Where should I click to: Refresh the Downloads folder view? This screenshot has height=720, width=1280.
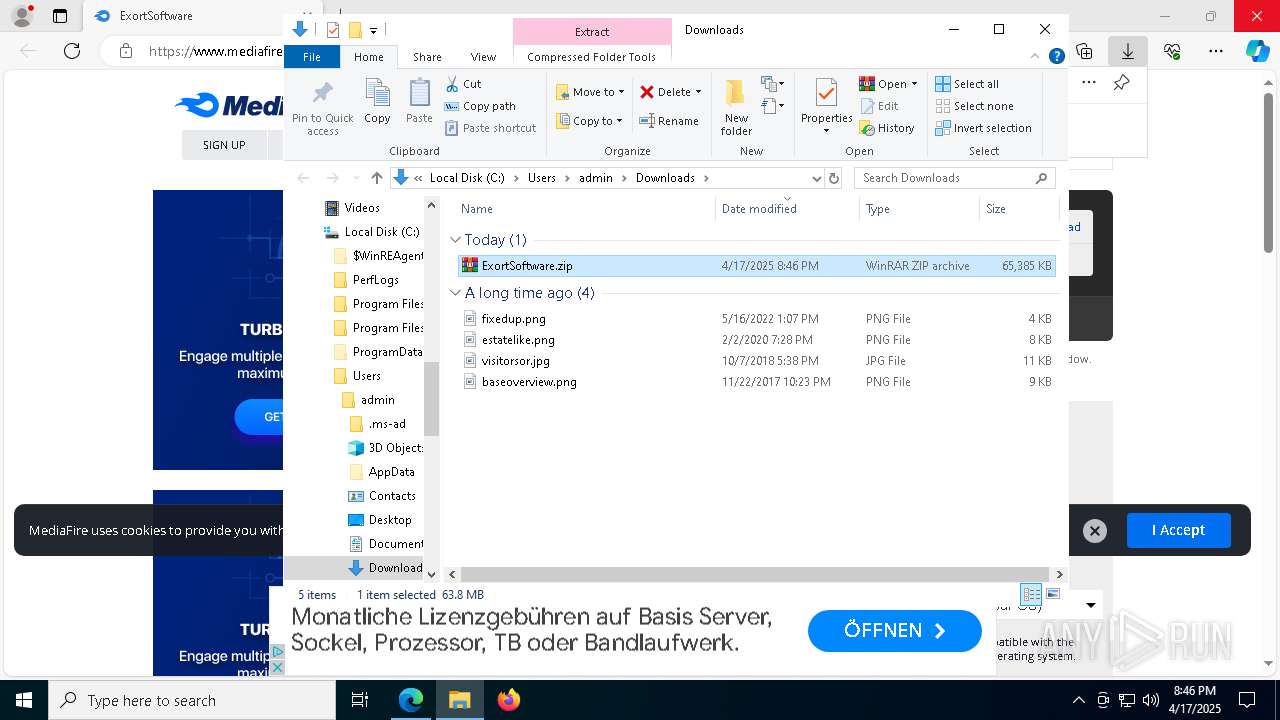[834, 178]
